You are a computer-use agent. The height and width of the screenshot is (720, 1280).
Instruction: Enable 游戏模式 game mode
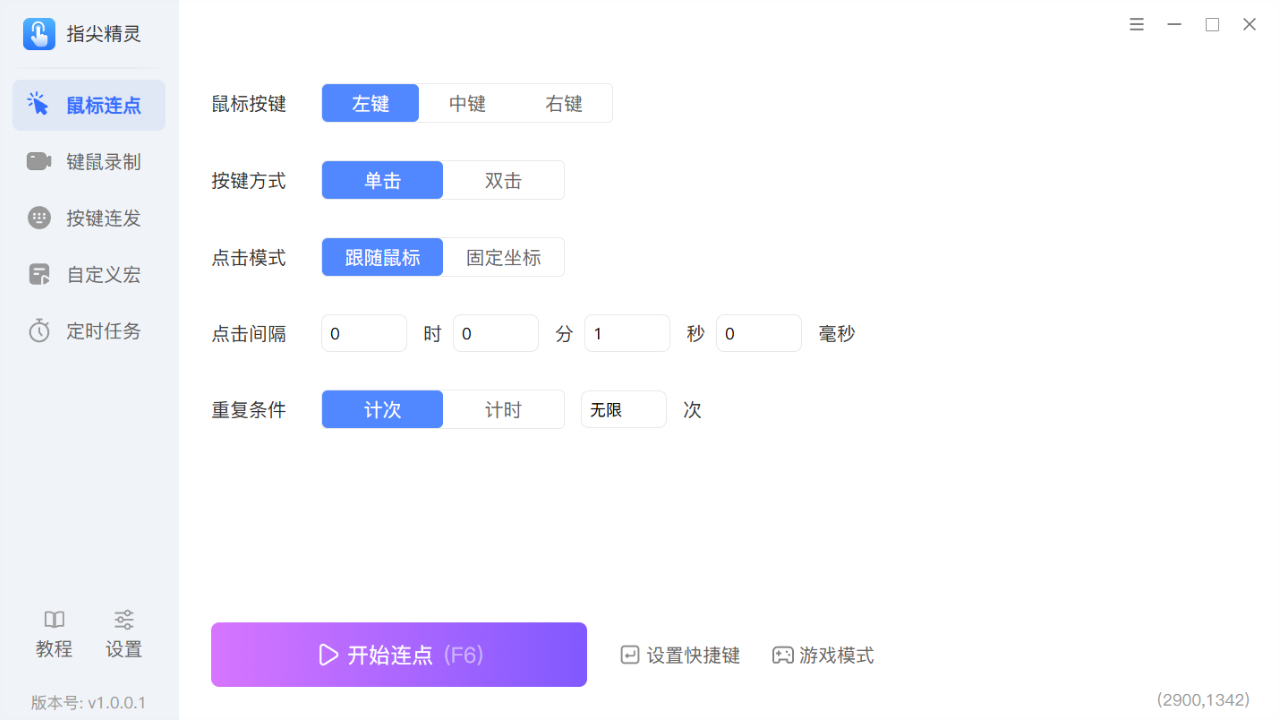point(823,655)
